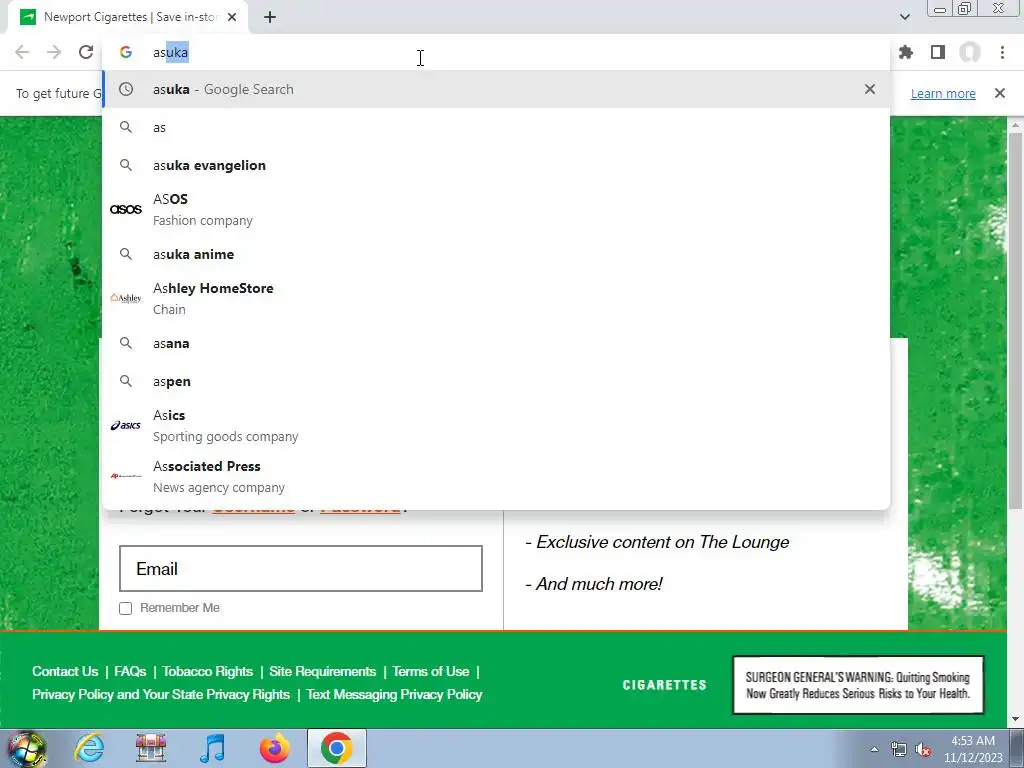Reload the page with the refresh icon
Image resolution: width=1024 pixels, height=768 pixels.
point(86,52)
